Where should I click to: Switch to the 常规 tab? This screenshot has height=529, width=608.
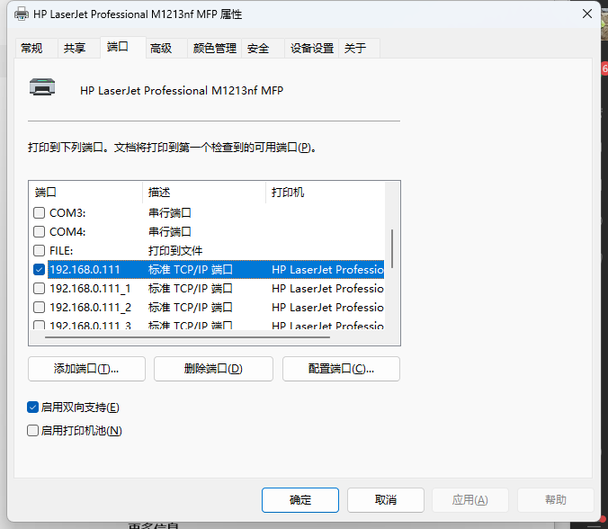[32, 48]
